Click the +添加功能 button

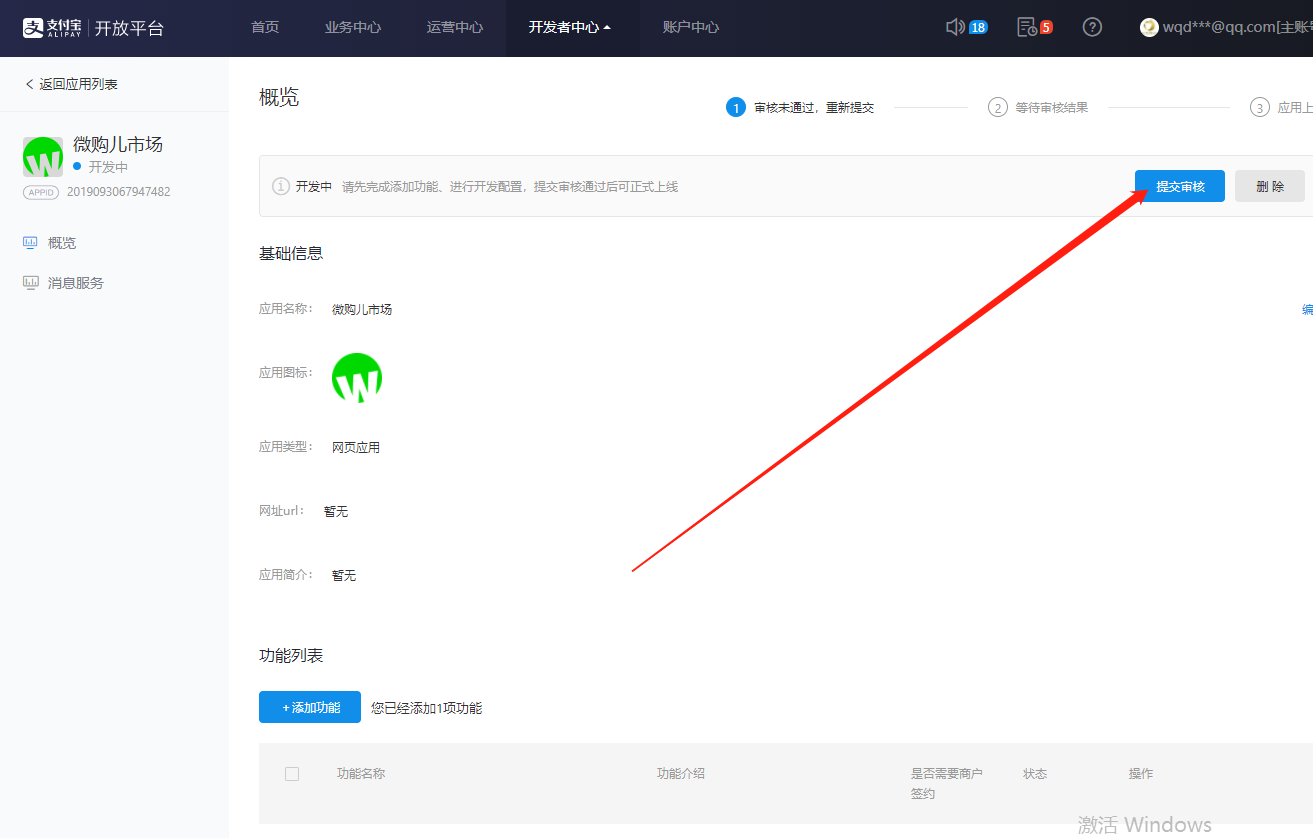point(310,707)
